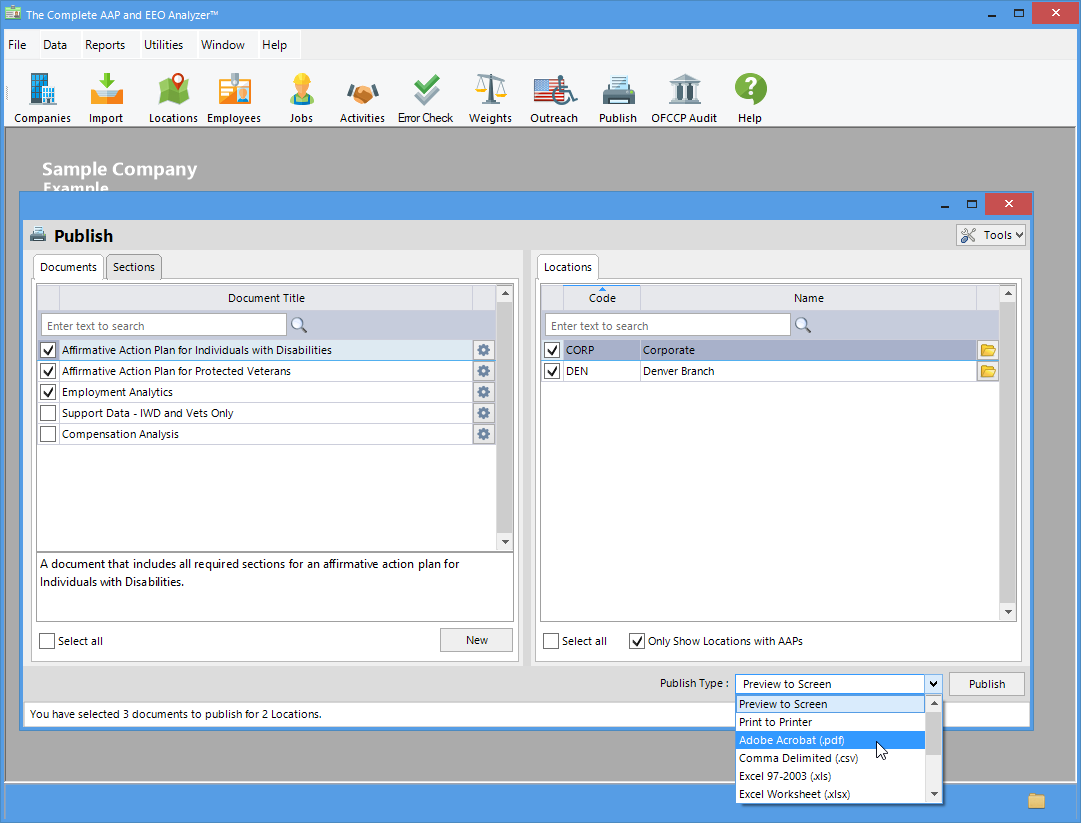Click the folder icon for Denver Branch

click(x=988, y=371)
